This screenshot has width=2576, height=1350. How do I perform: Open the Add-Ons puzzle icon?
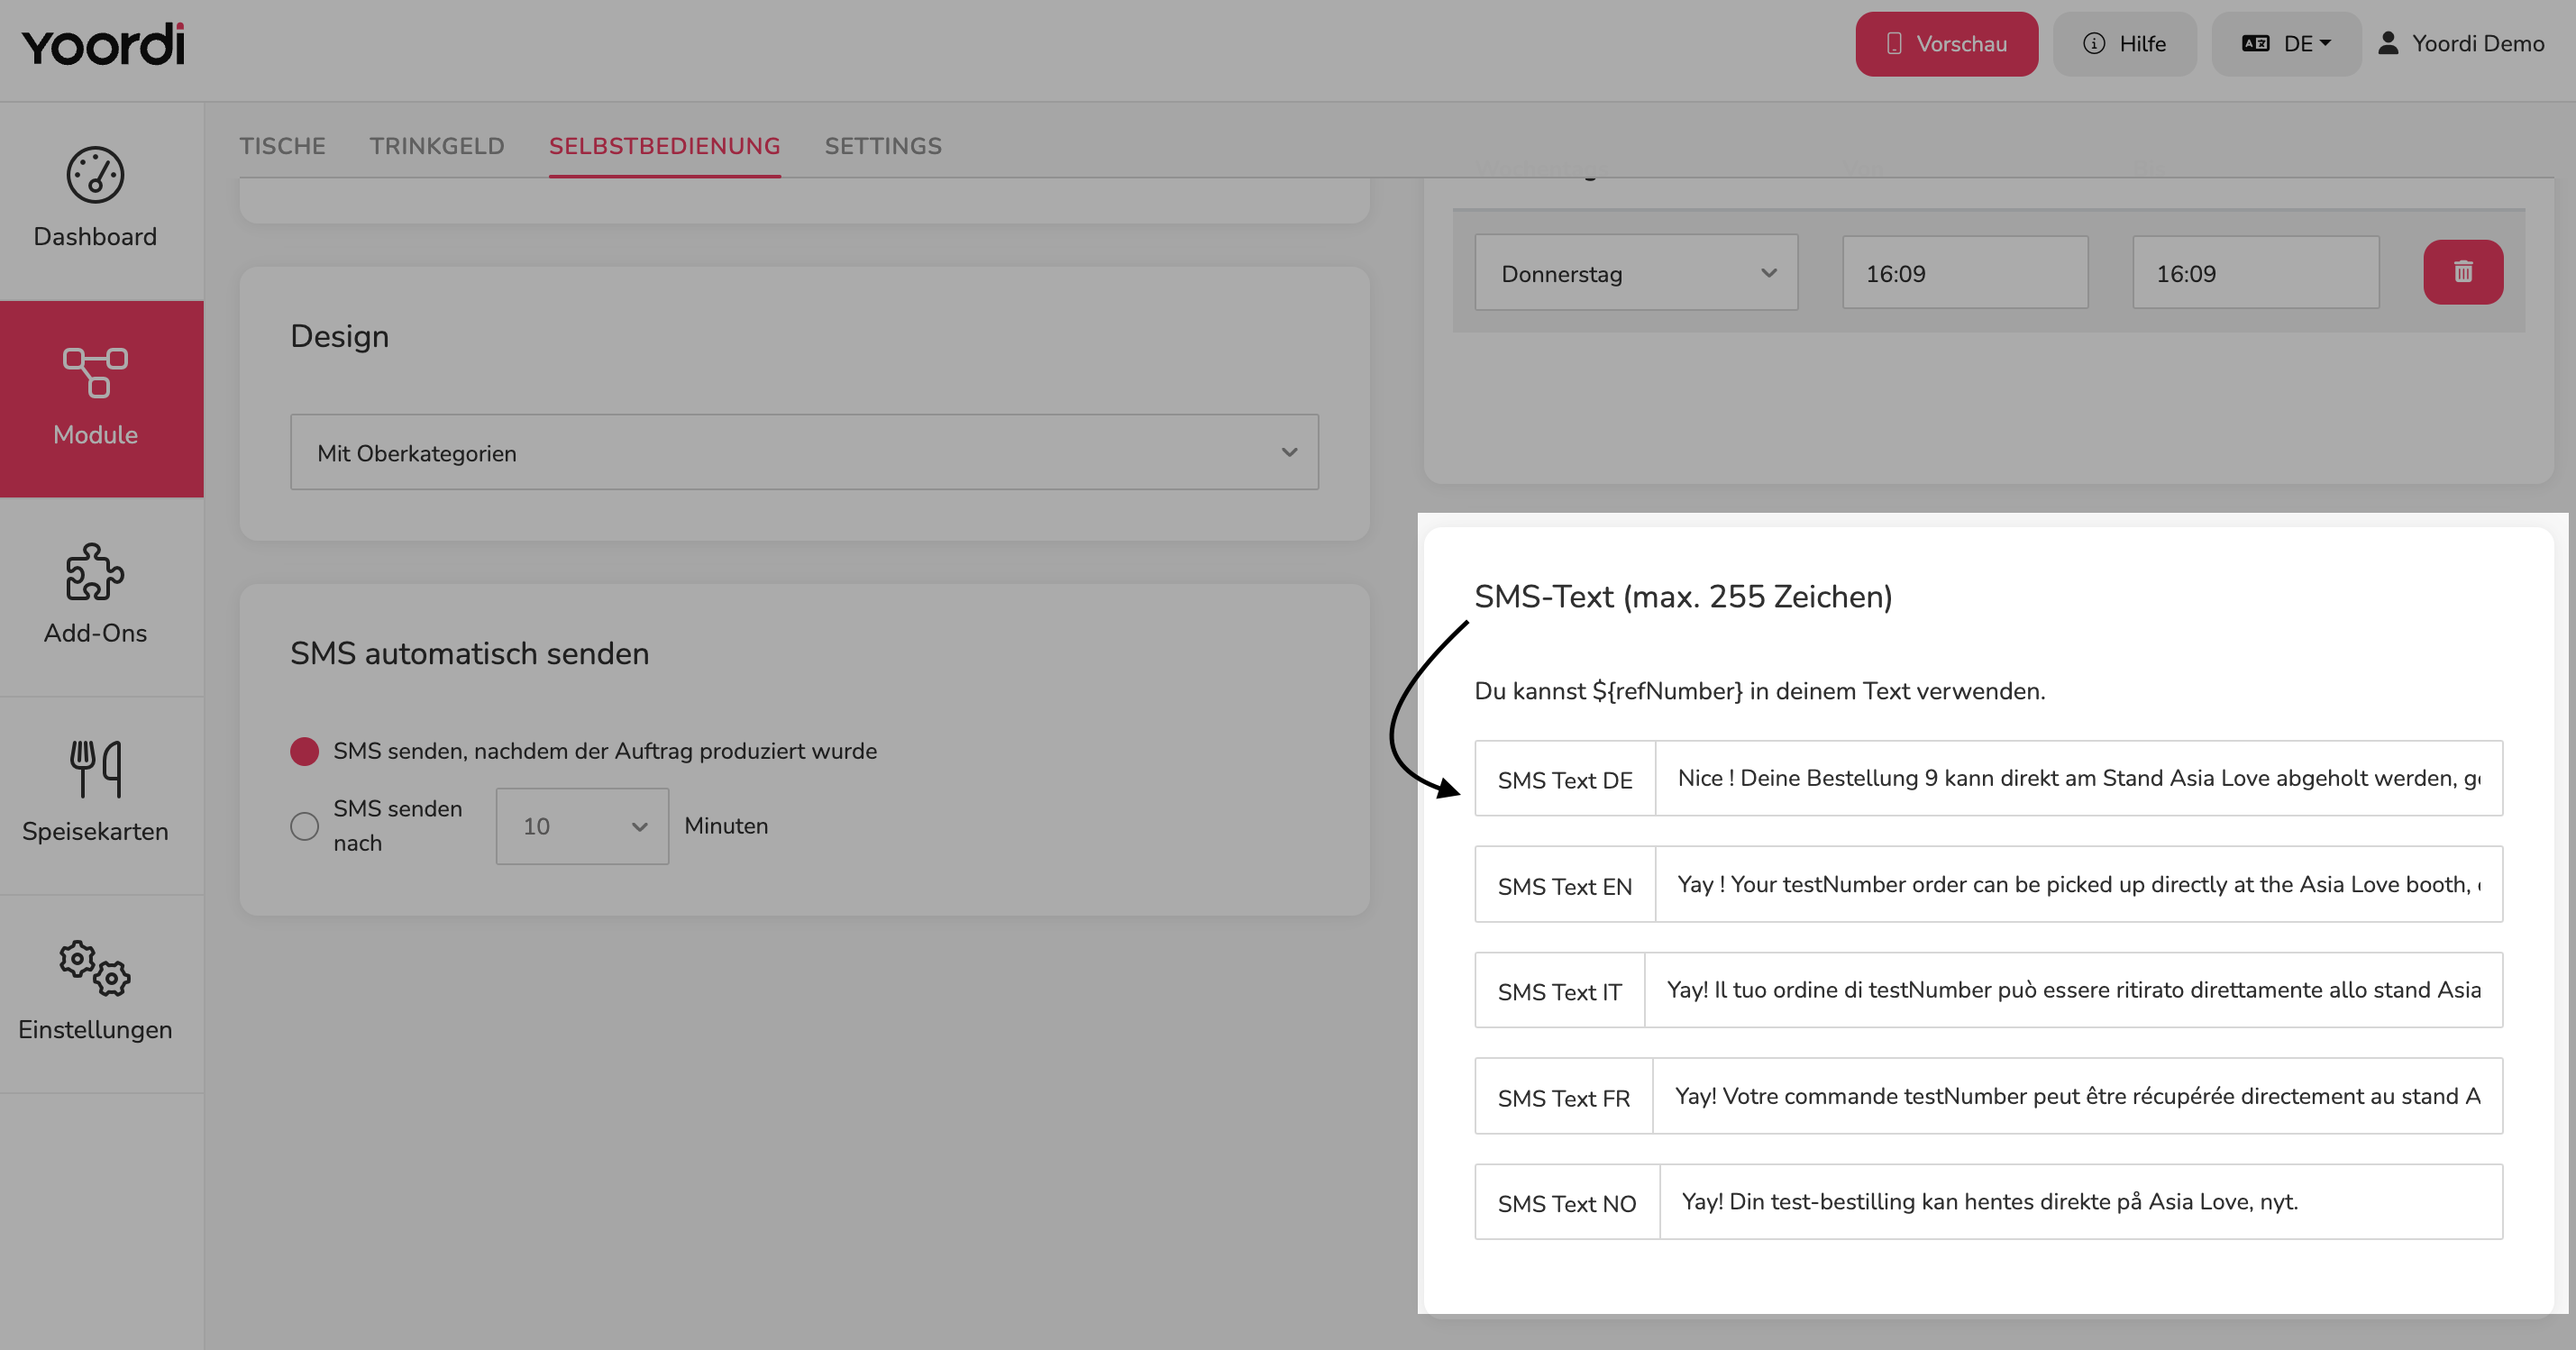[x=95, y=571]
